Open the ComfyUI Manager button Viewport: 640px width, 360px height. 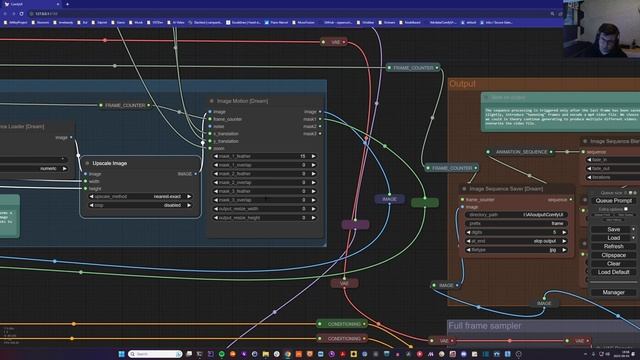[x=613, y=293]
